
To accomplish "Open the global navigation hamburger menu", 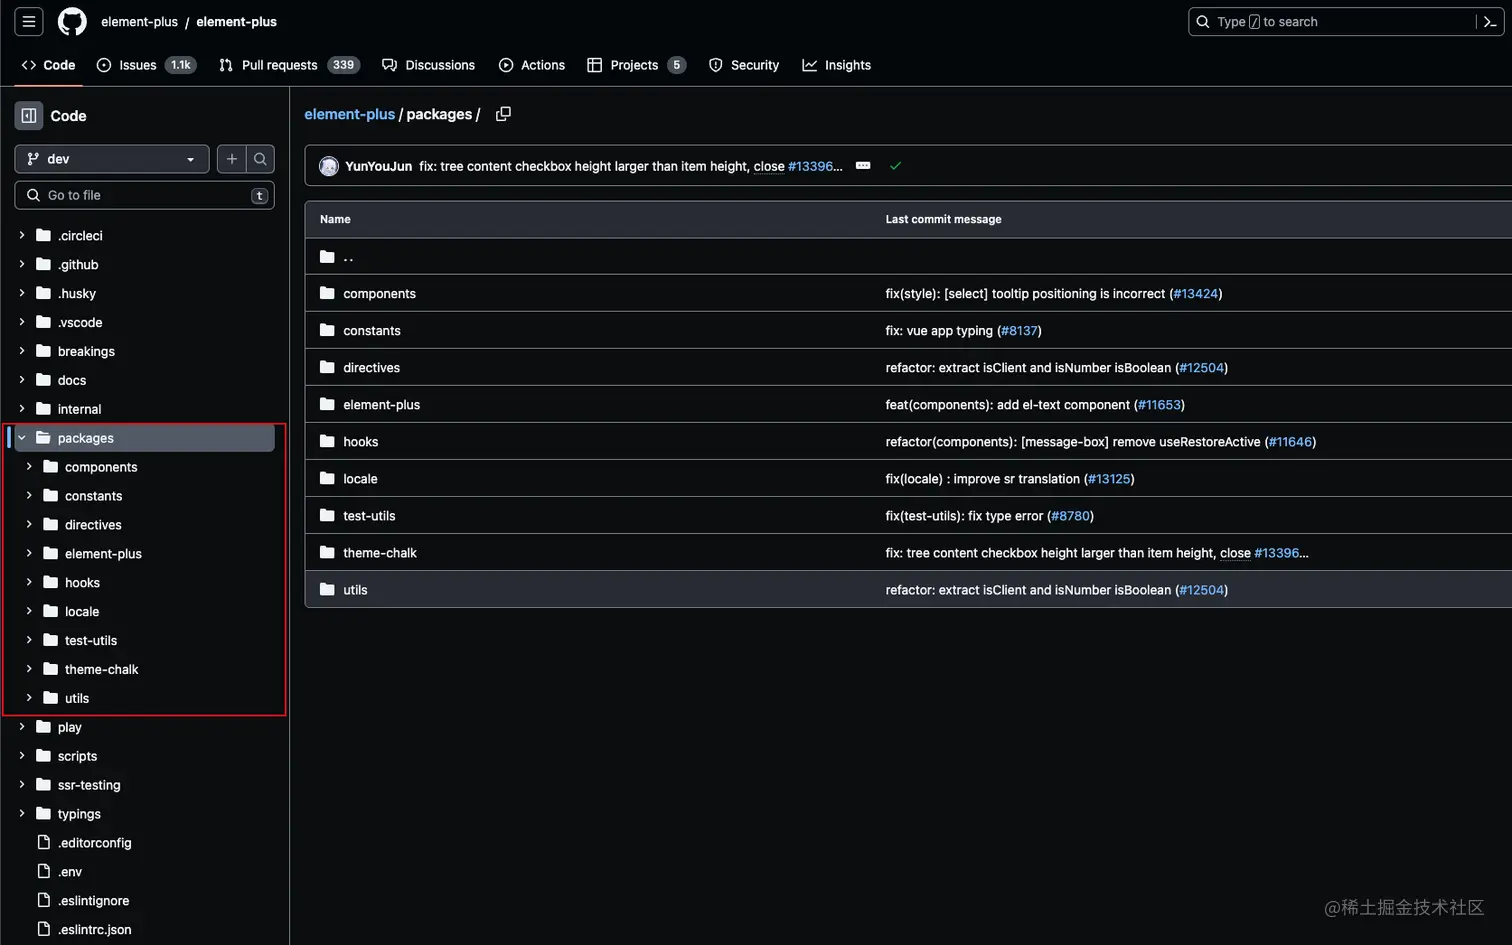I will point(29,21).
